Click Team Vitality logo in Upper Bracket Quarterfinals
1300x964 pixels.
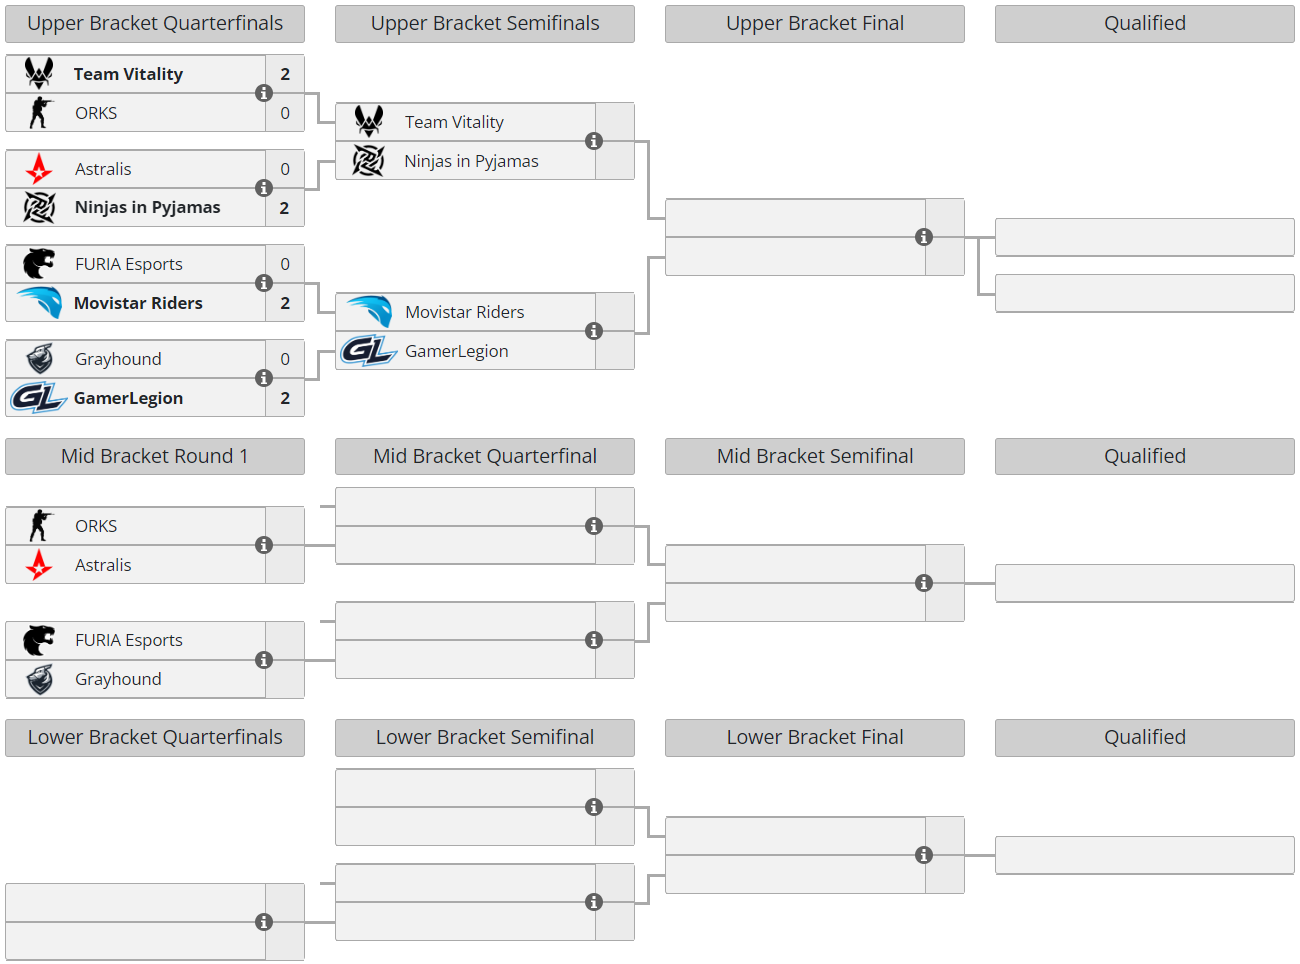tap(39, 74)
